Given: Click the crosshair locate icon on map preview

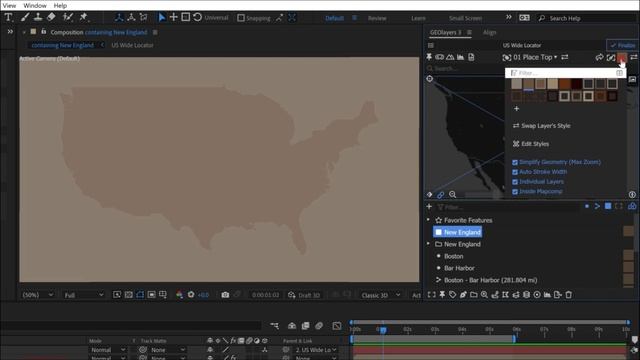Looking at the screenshot, I should 429,78.
